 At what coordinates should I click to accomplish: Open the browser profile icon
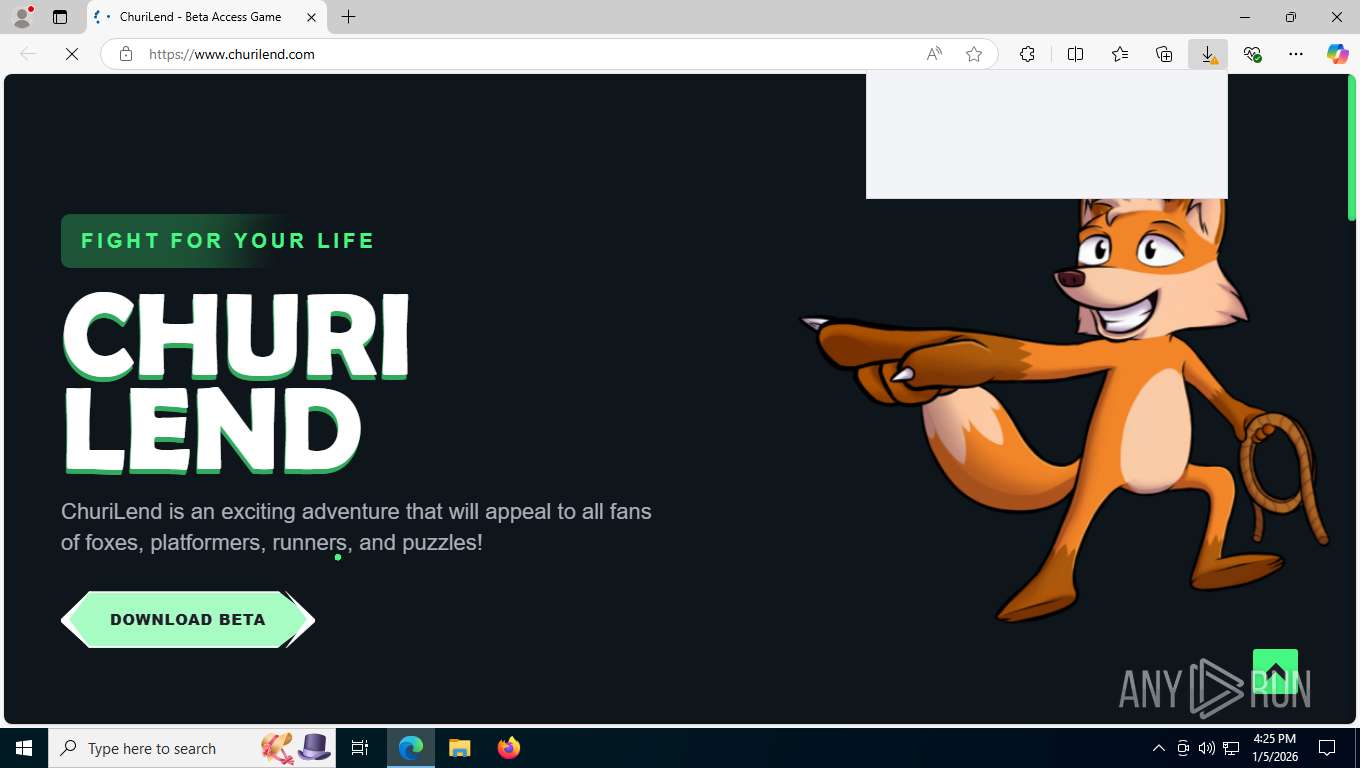coord(22,17)
